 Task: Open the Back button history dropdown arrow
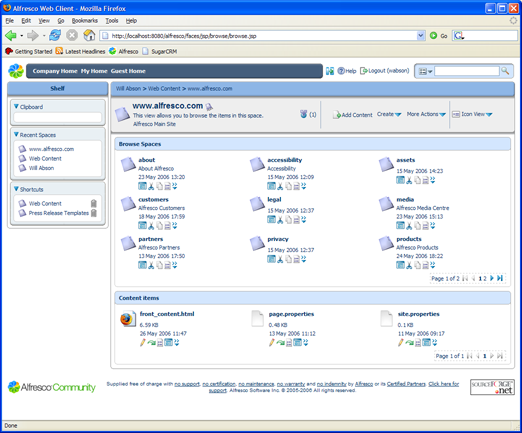click(21, 35)
